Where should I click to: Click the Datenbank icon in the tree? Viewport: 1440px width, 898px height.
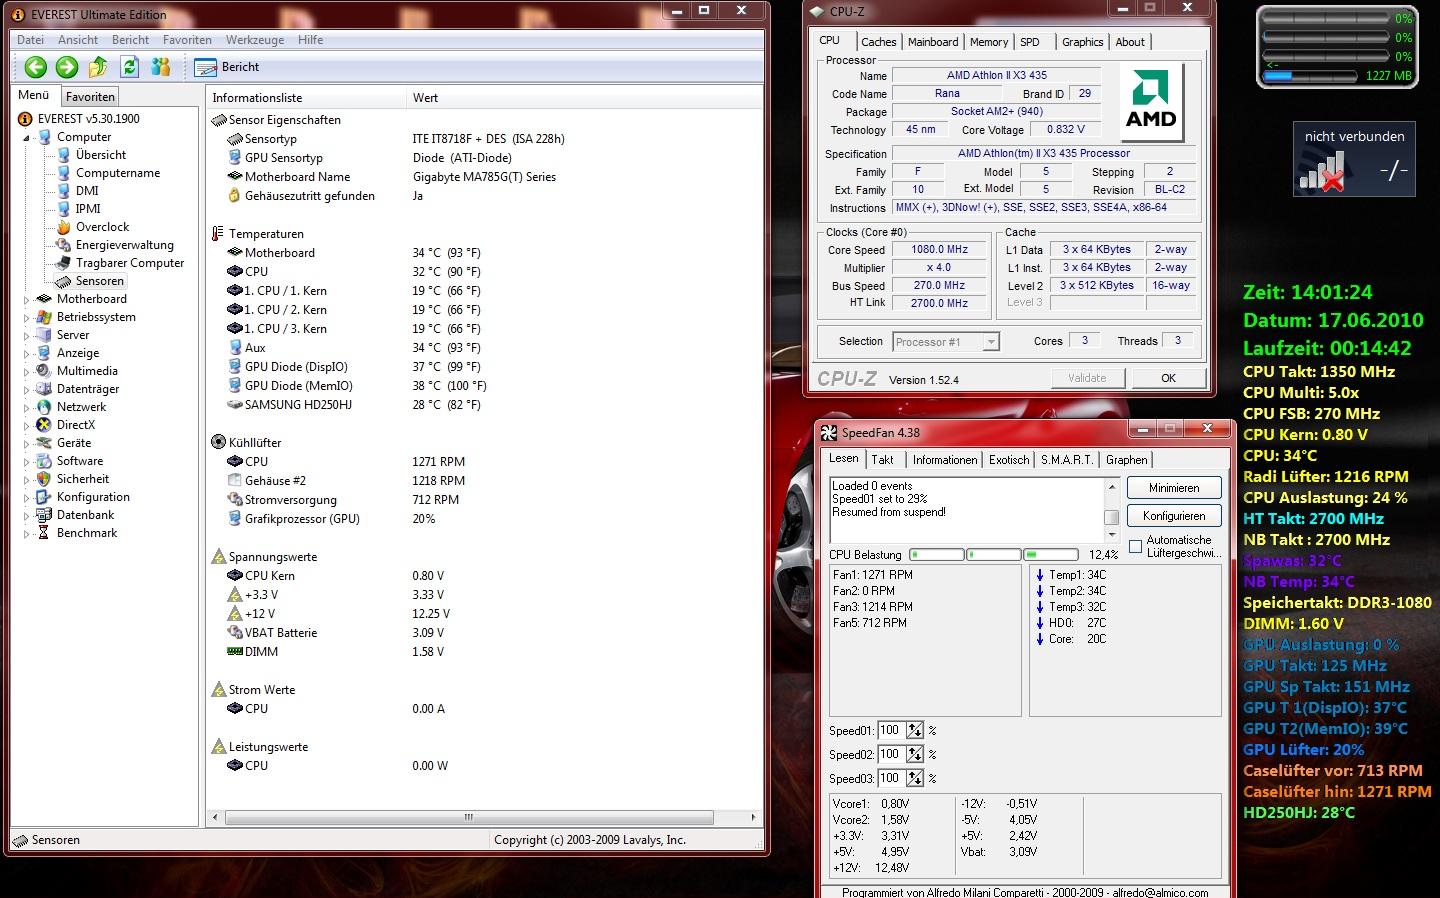point(43,515)
